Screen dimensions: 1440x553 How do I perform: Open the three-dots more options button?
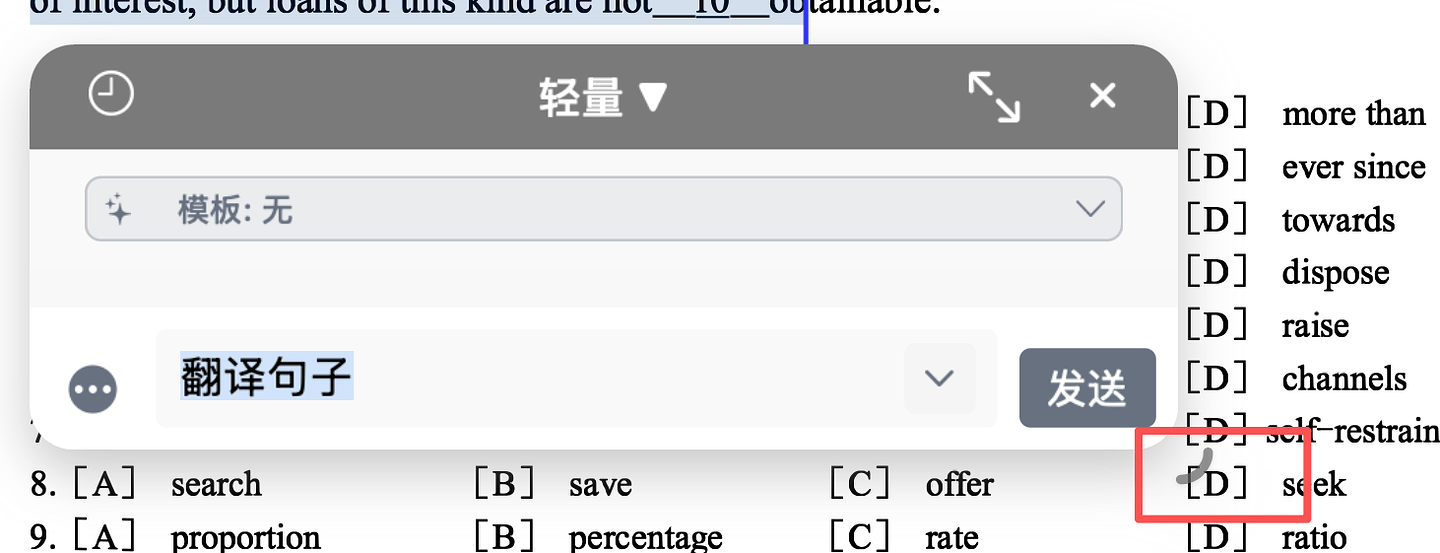(x=93, y=389)
